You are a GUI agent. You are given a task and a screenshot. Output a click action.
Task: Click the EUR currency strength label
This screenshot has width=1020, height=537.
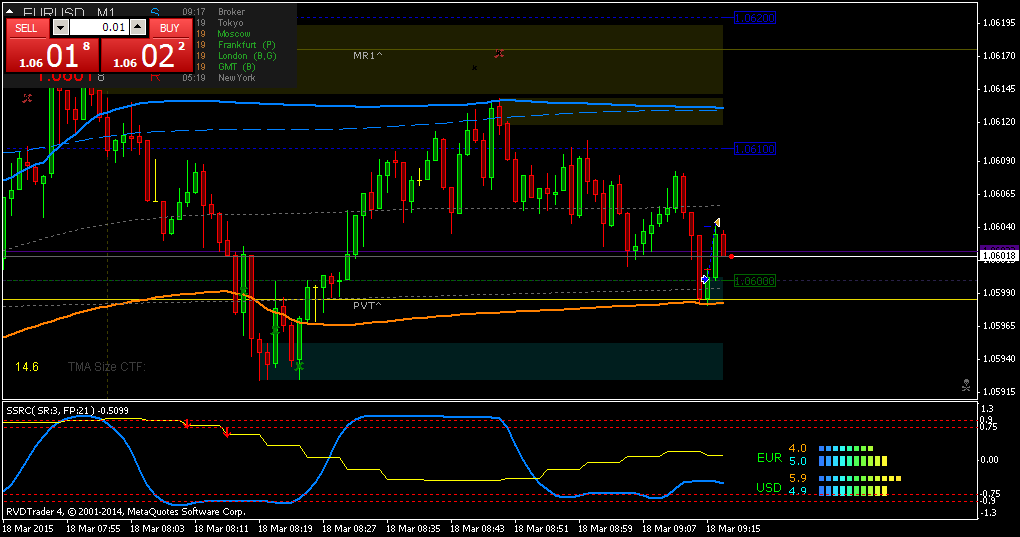pos(770,458)
